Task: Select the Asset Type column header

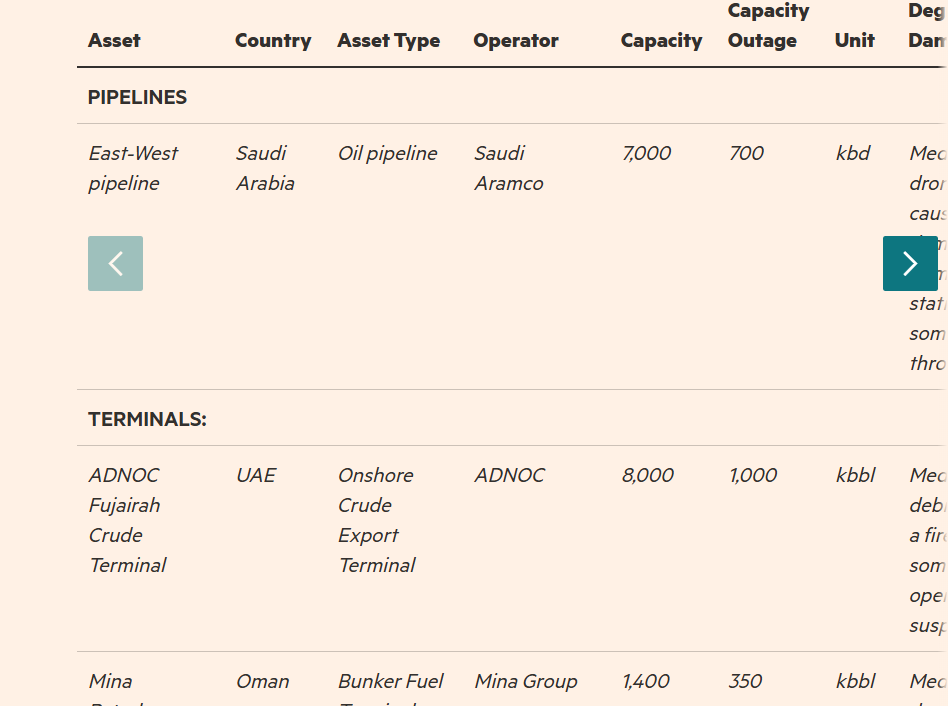Action: coord(388,41)
